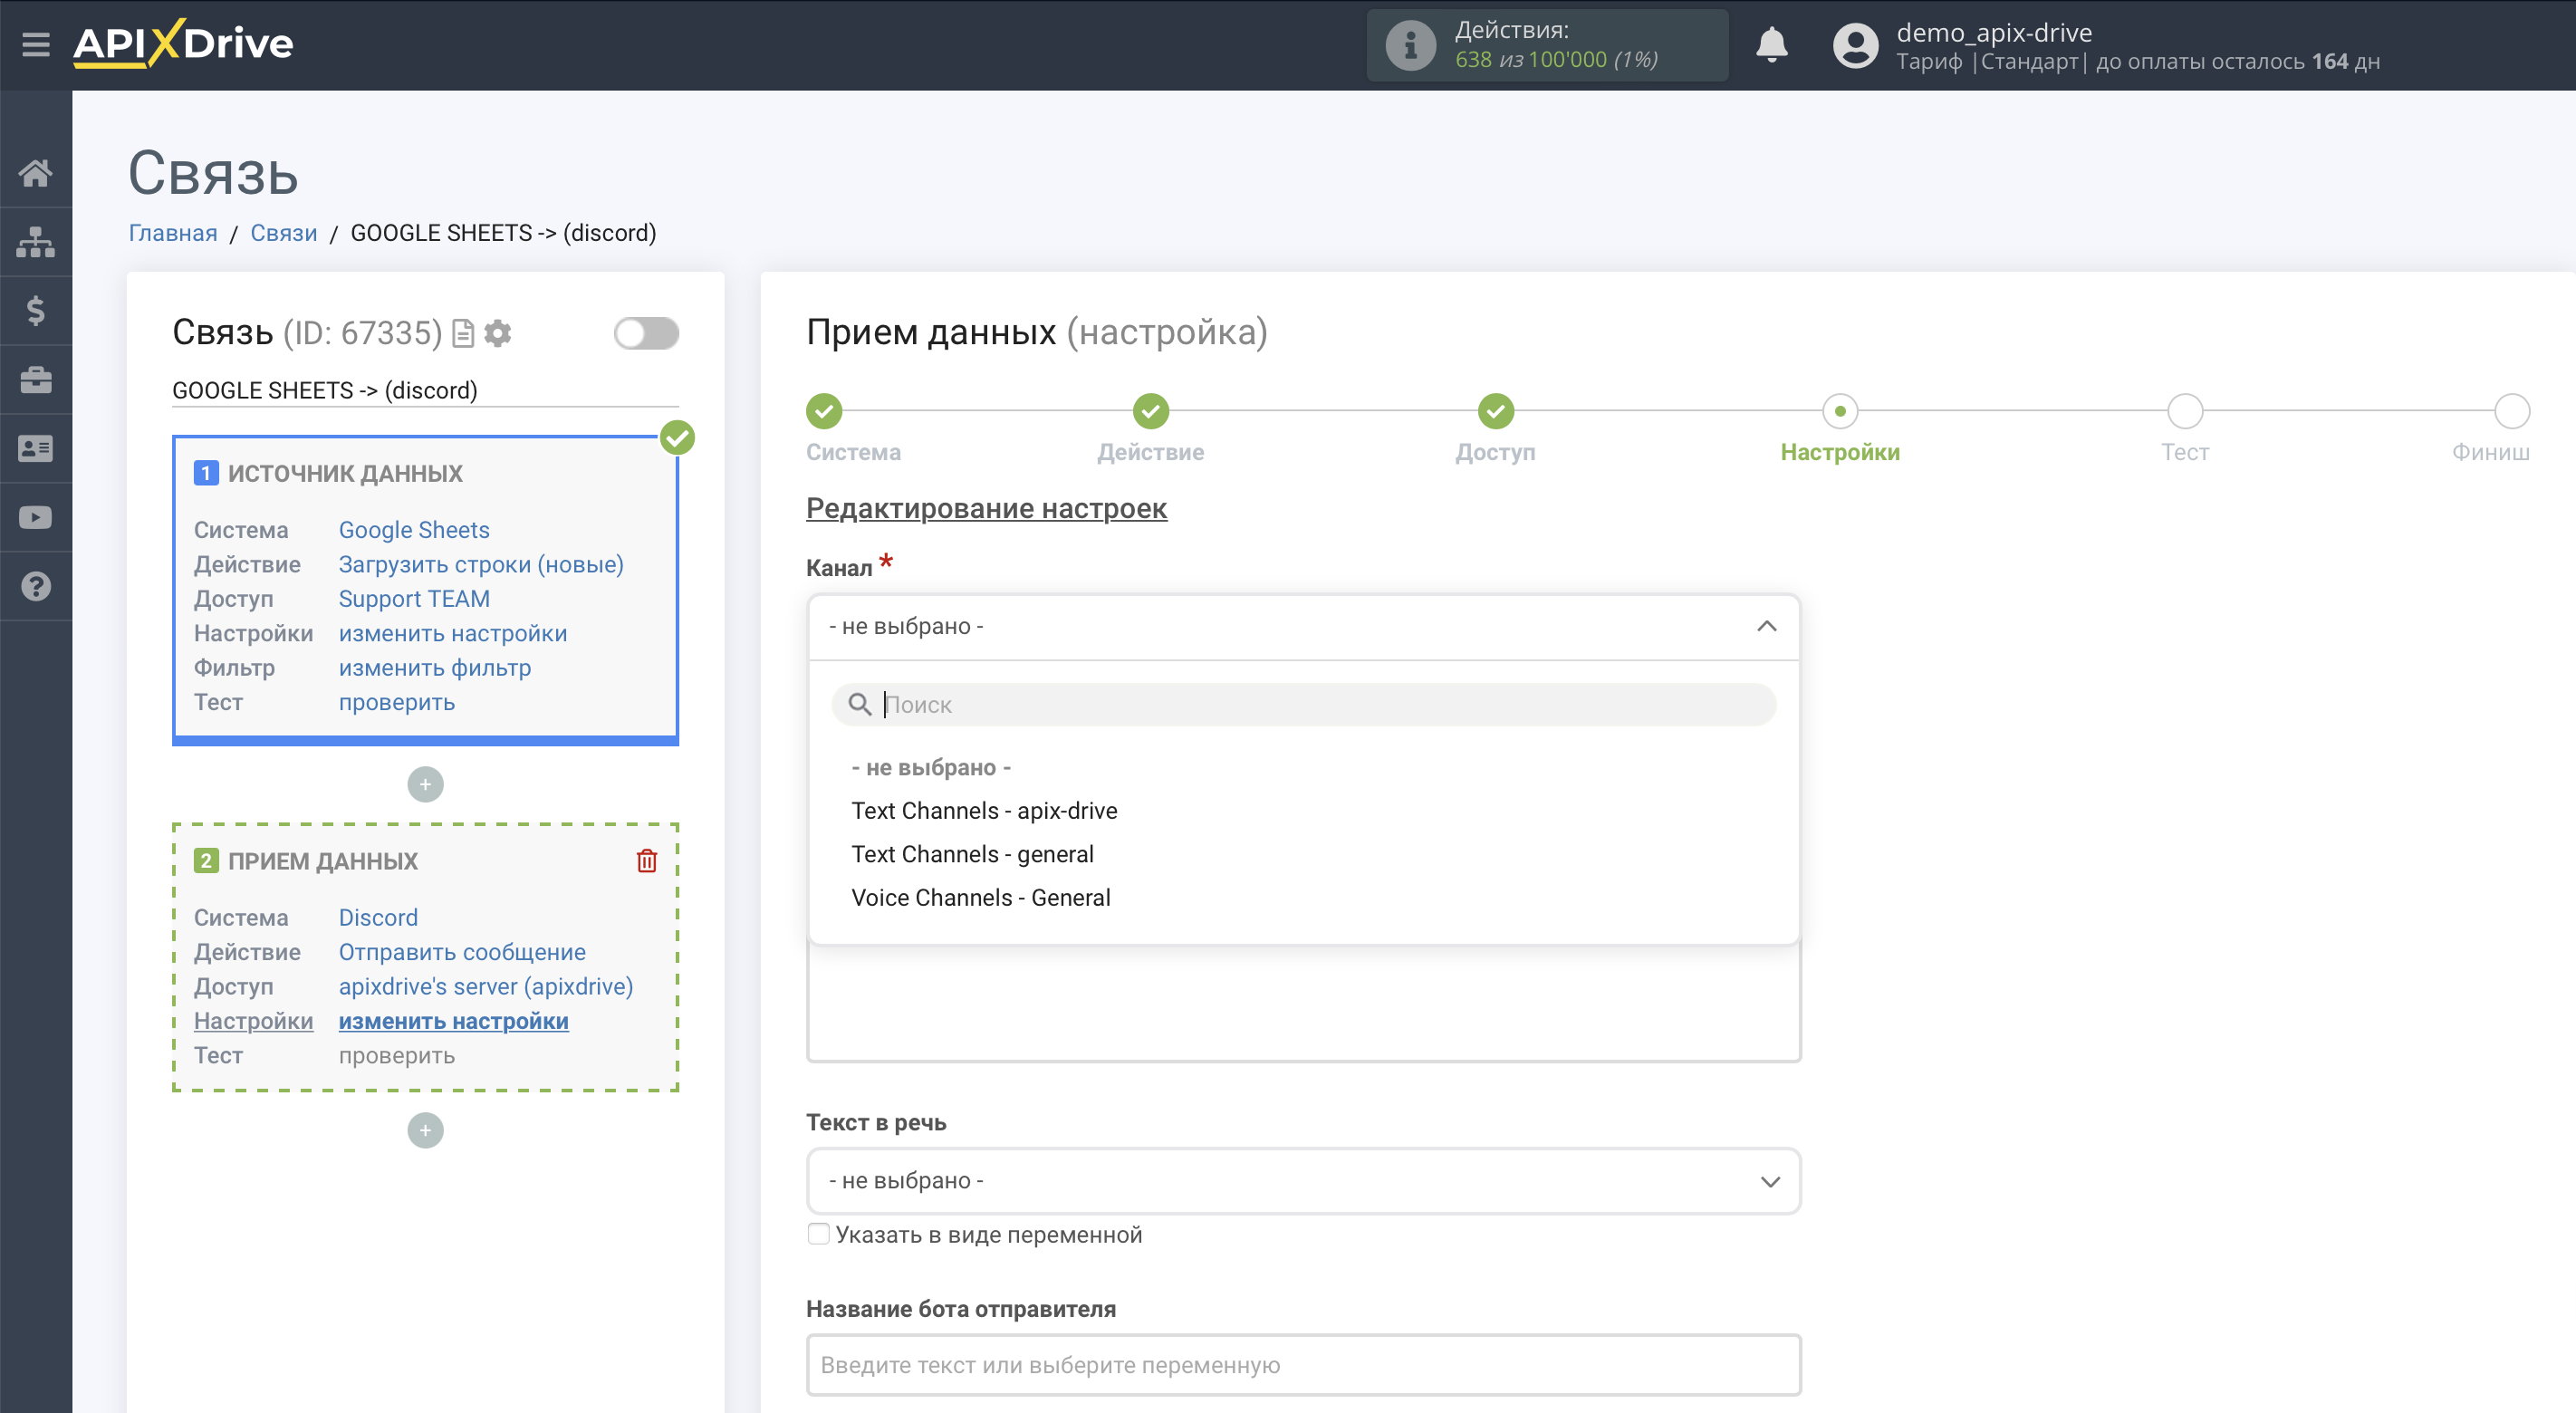
Task: Open the dollar billing sidebar icon
Action: click(36, 311)
